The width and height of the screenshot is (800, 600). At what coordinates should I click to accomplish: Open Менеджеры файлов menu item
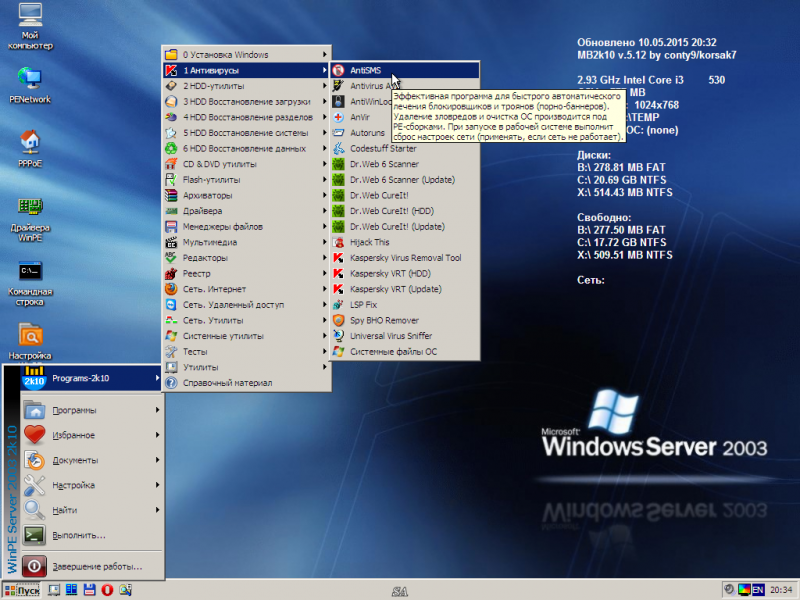tap(247, 227)
